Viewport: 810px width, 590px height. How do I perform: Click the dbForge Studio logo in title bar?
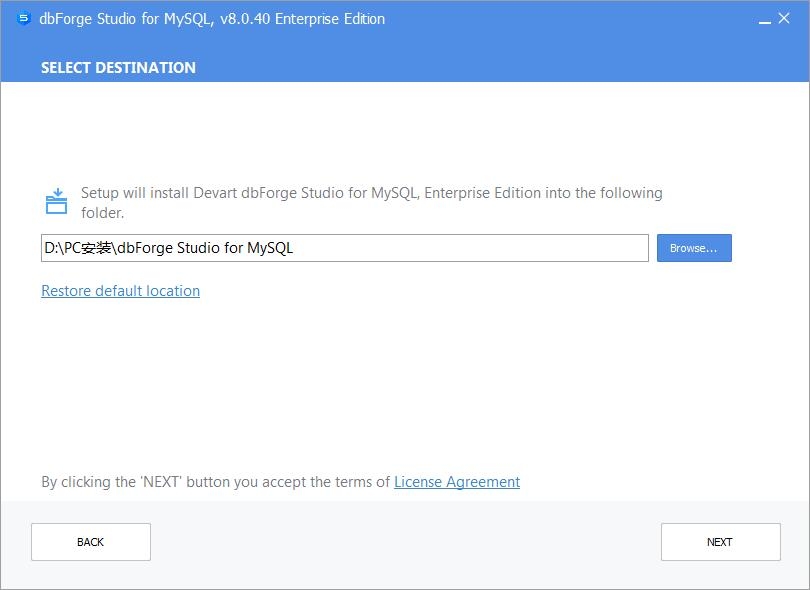point(24,19)
